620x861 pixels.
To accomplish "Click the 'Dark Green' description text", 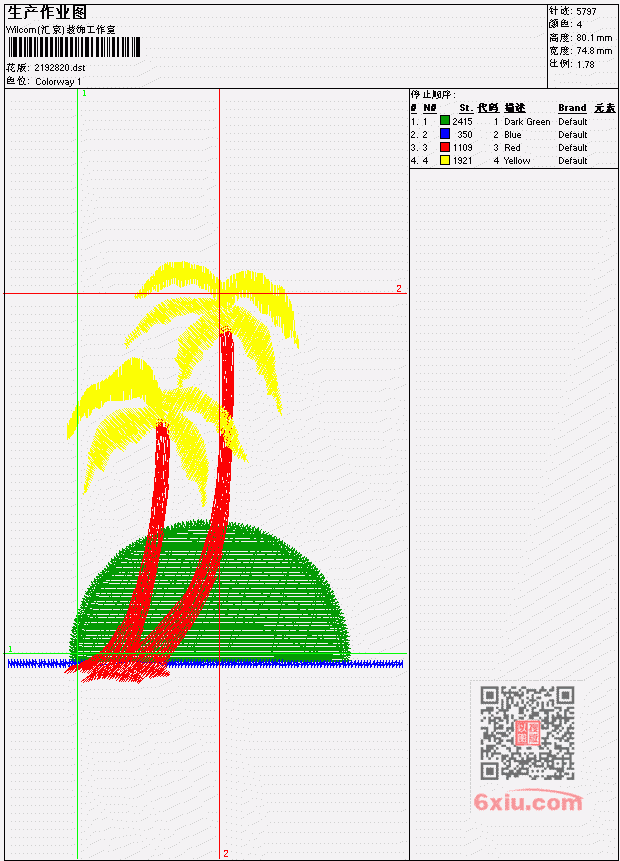I will (527, 121).
